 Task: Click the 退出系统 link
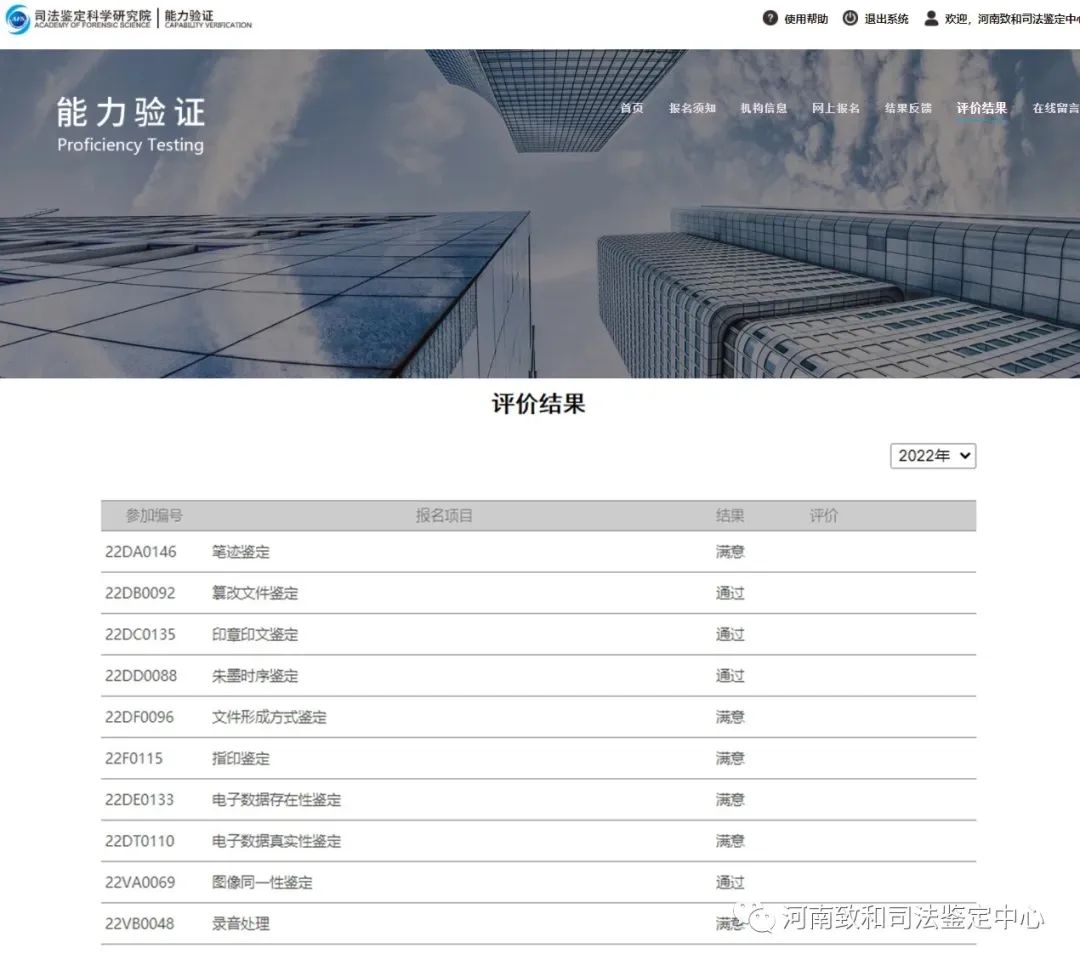886,19
